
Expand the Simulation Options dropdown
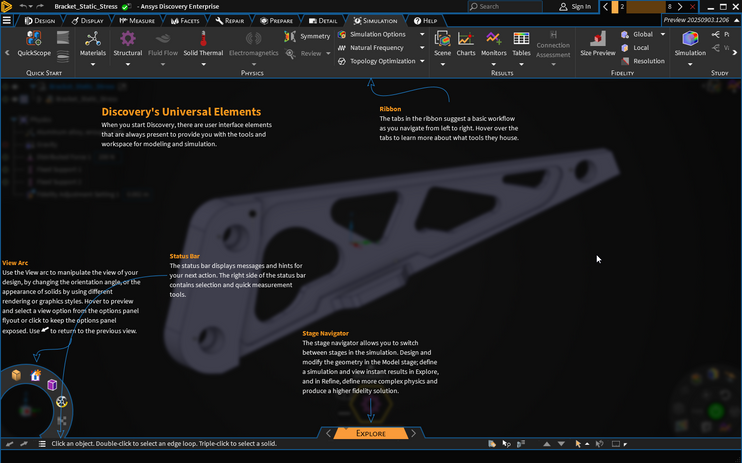coord(422,34)
